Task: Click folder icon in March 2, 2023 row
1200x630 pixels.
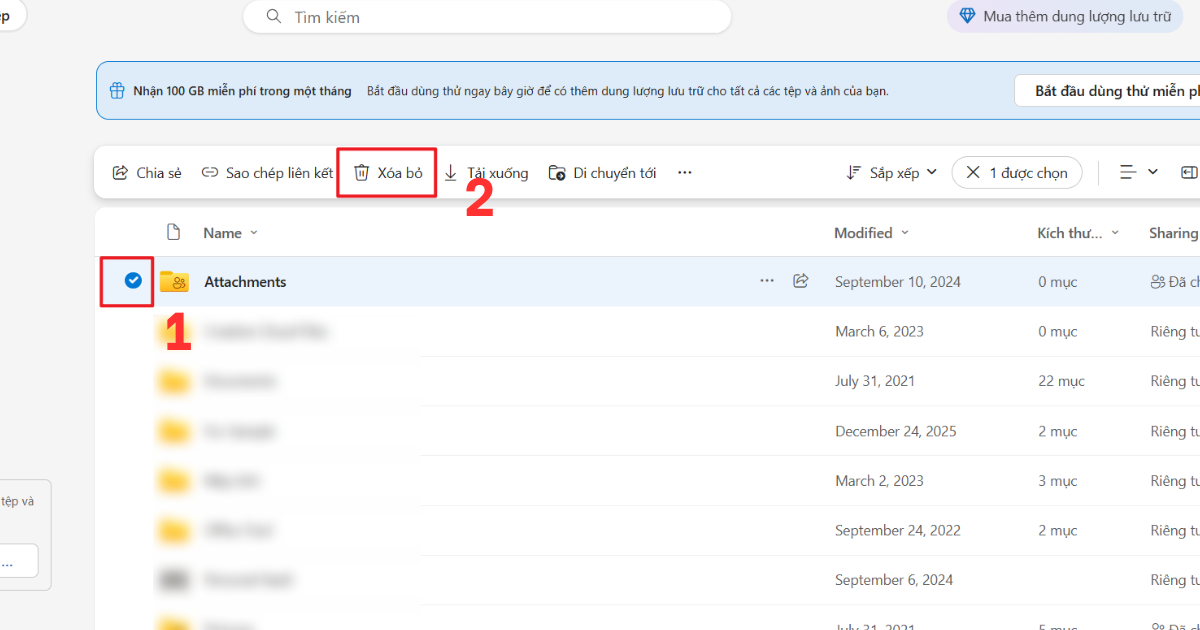Action: (174, 481)
